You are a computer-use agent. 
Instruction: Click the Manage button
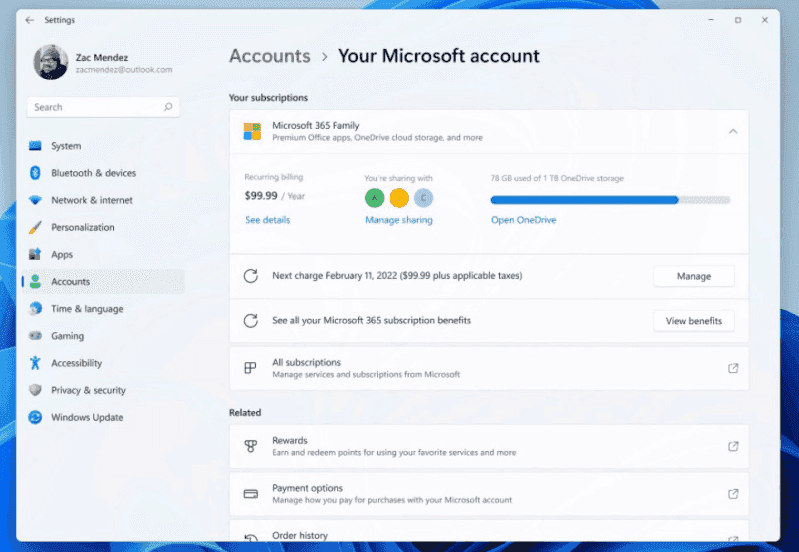(x=694, y=276)
